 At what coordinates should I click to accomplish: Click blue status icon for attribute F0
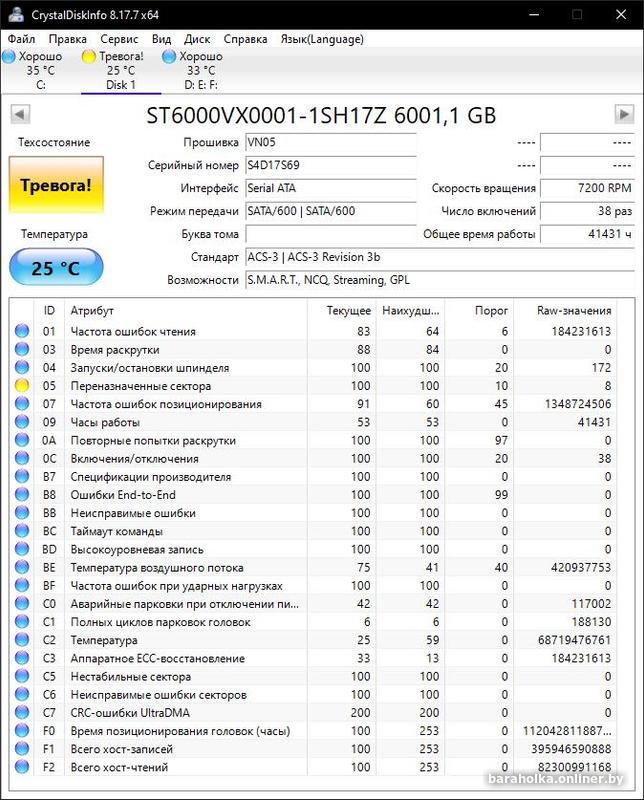(x=22, y=731)
